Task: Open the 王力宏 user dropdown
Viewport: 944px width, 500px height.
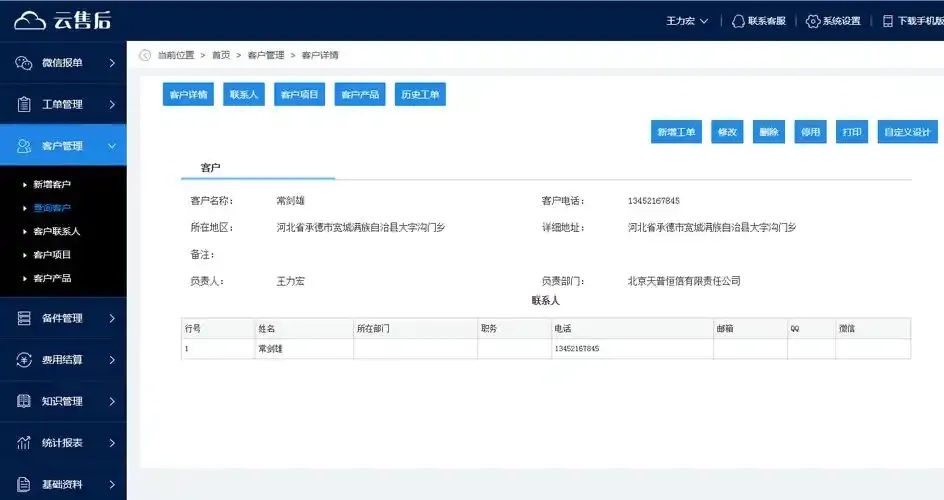Action: (687, 21)
